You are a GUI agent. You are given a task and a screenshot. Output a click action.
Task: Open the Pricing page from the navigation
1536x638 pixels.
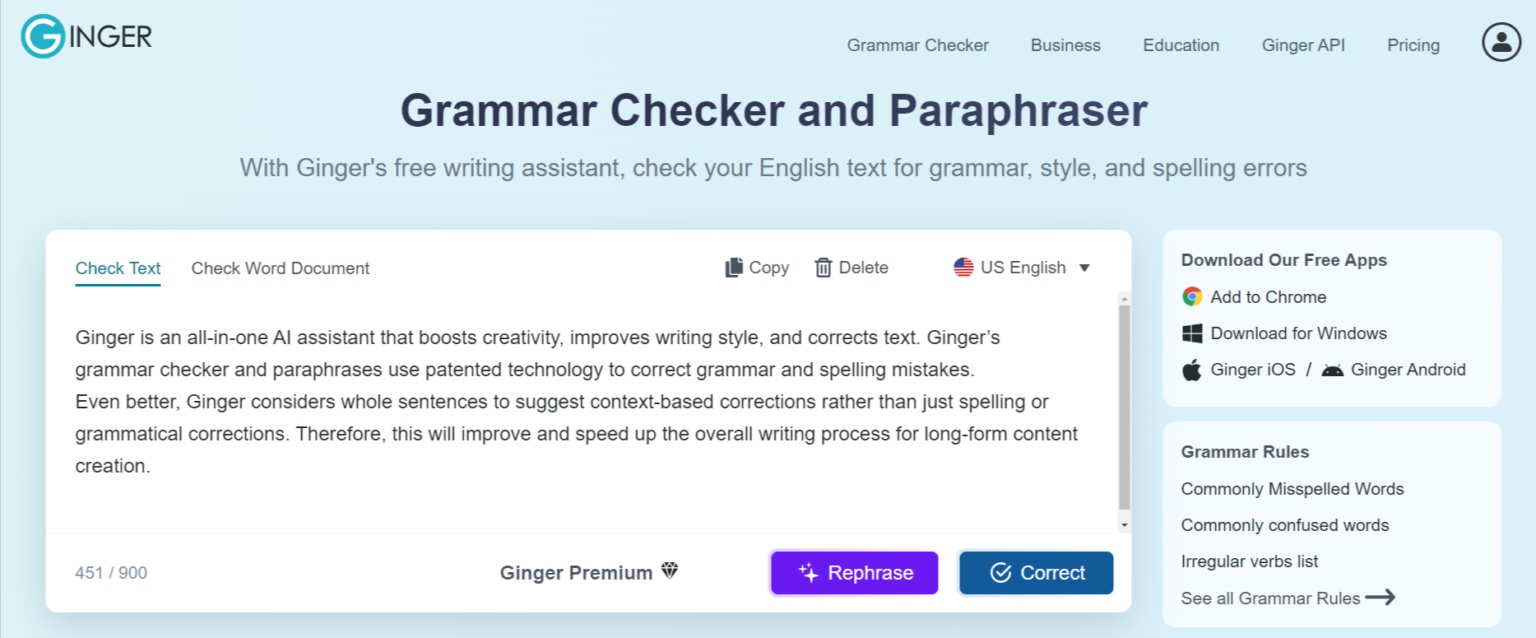coord(1413,45)
